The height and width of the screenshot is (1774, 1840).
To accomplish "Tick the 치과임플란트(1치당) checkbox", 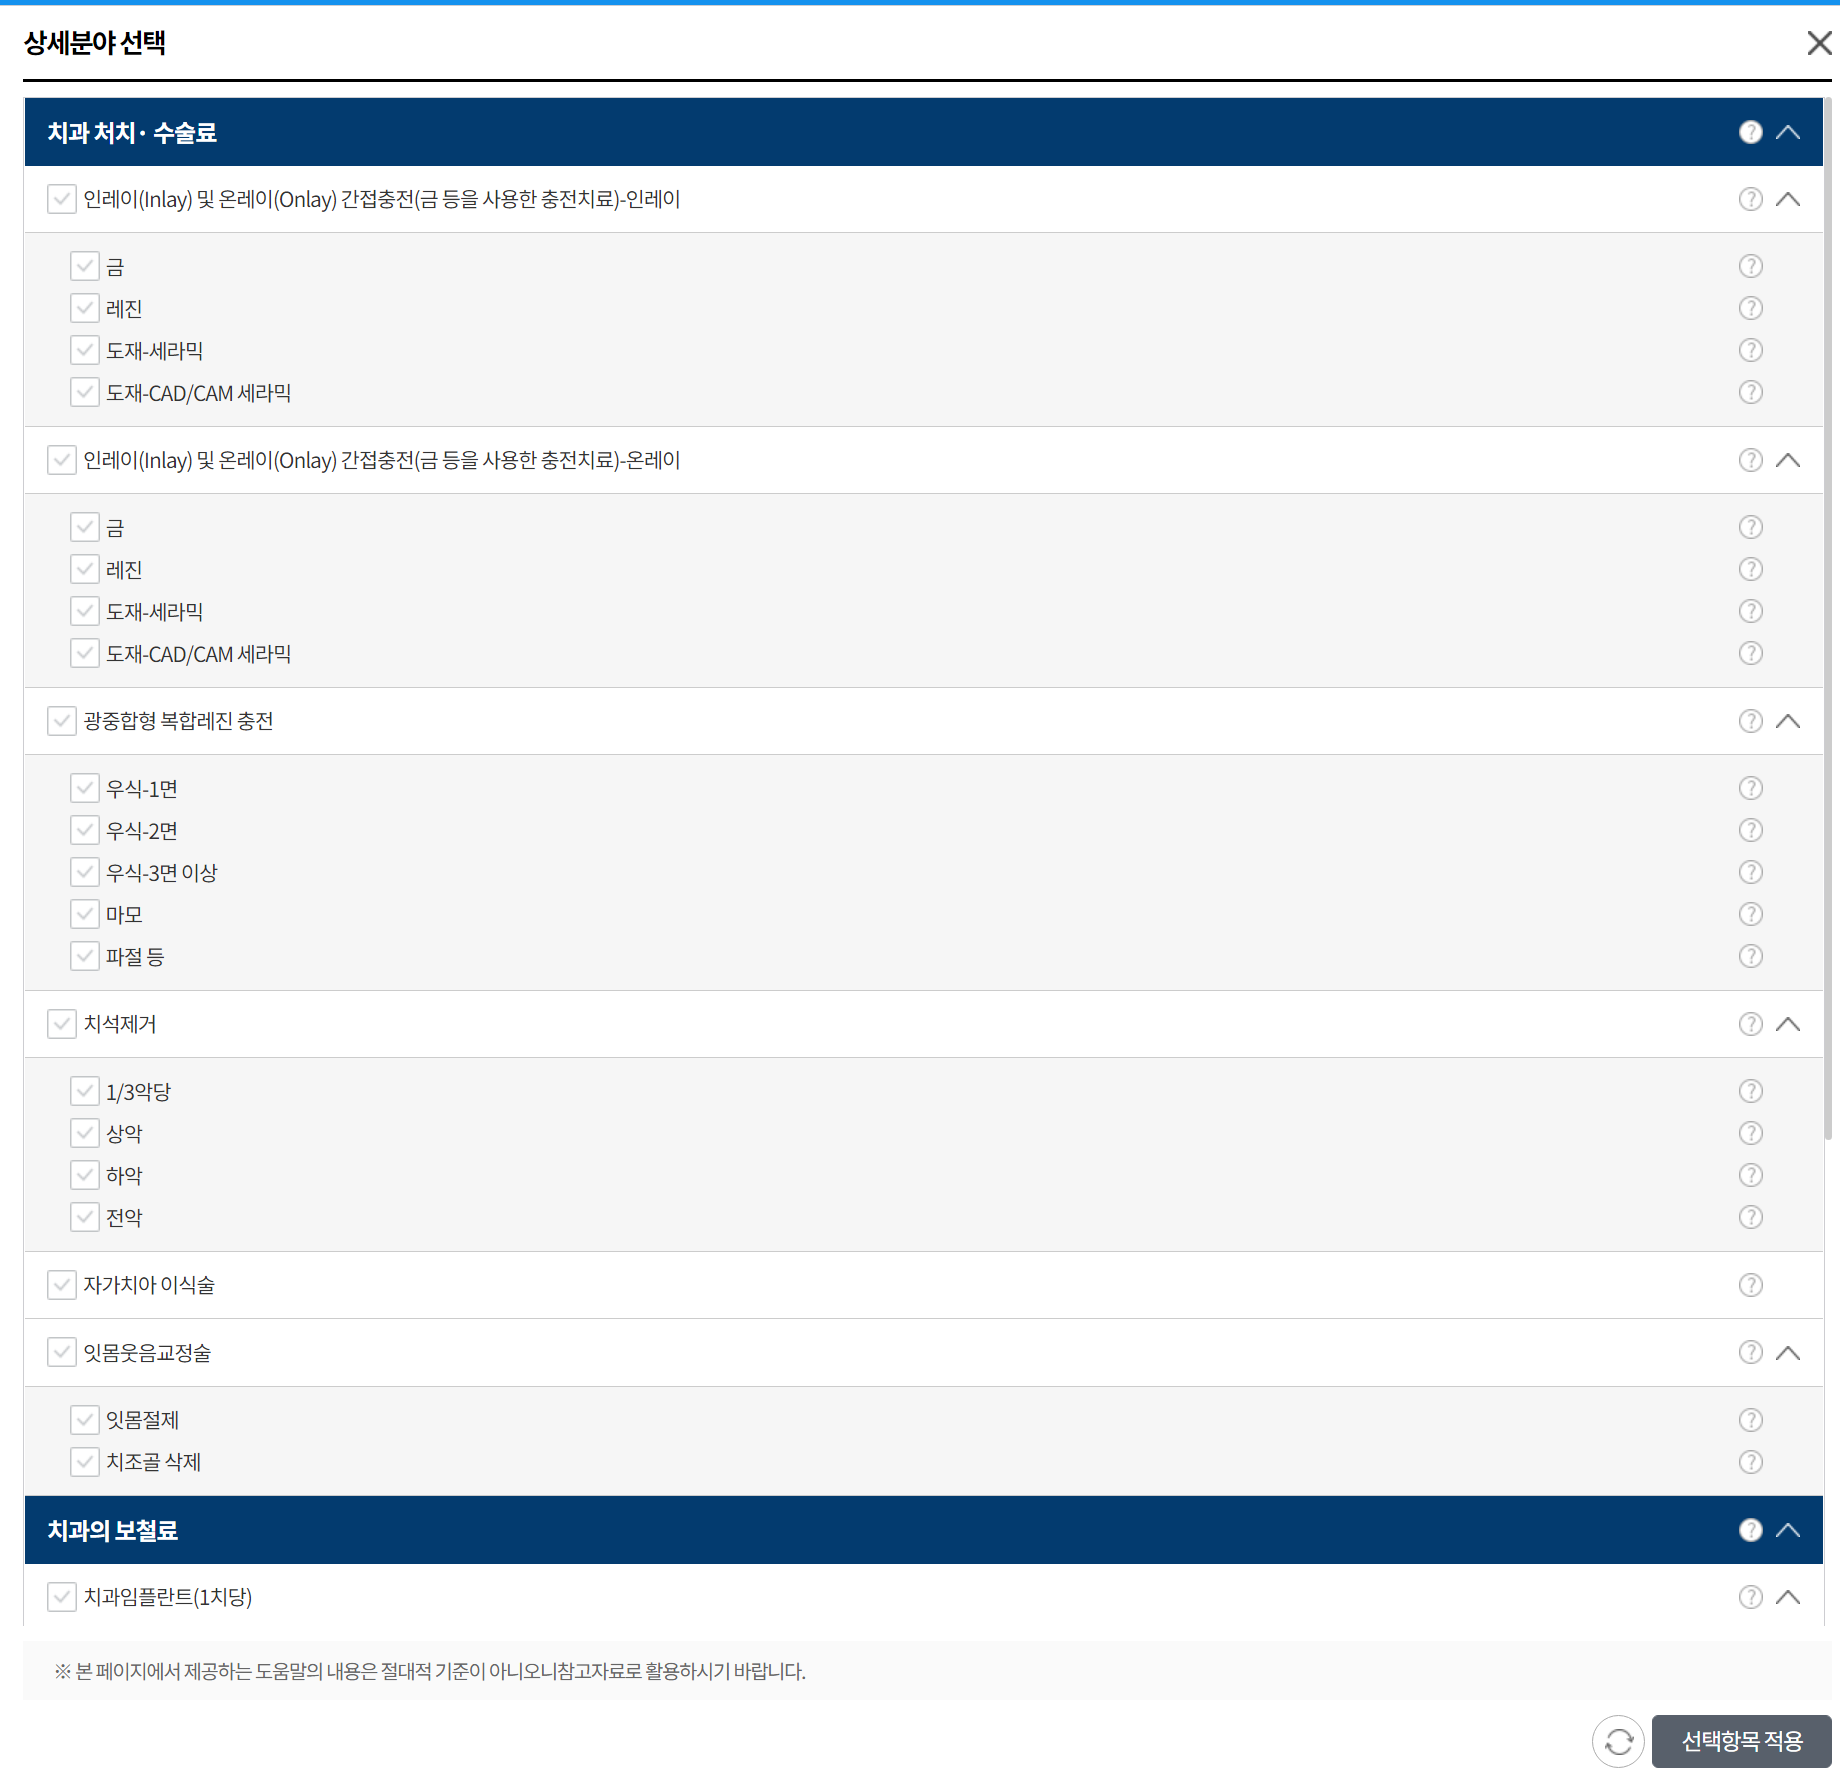I will 62,1597.
